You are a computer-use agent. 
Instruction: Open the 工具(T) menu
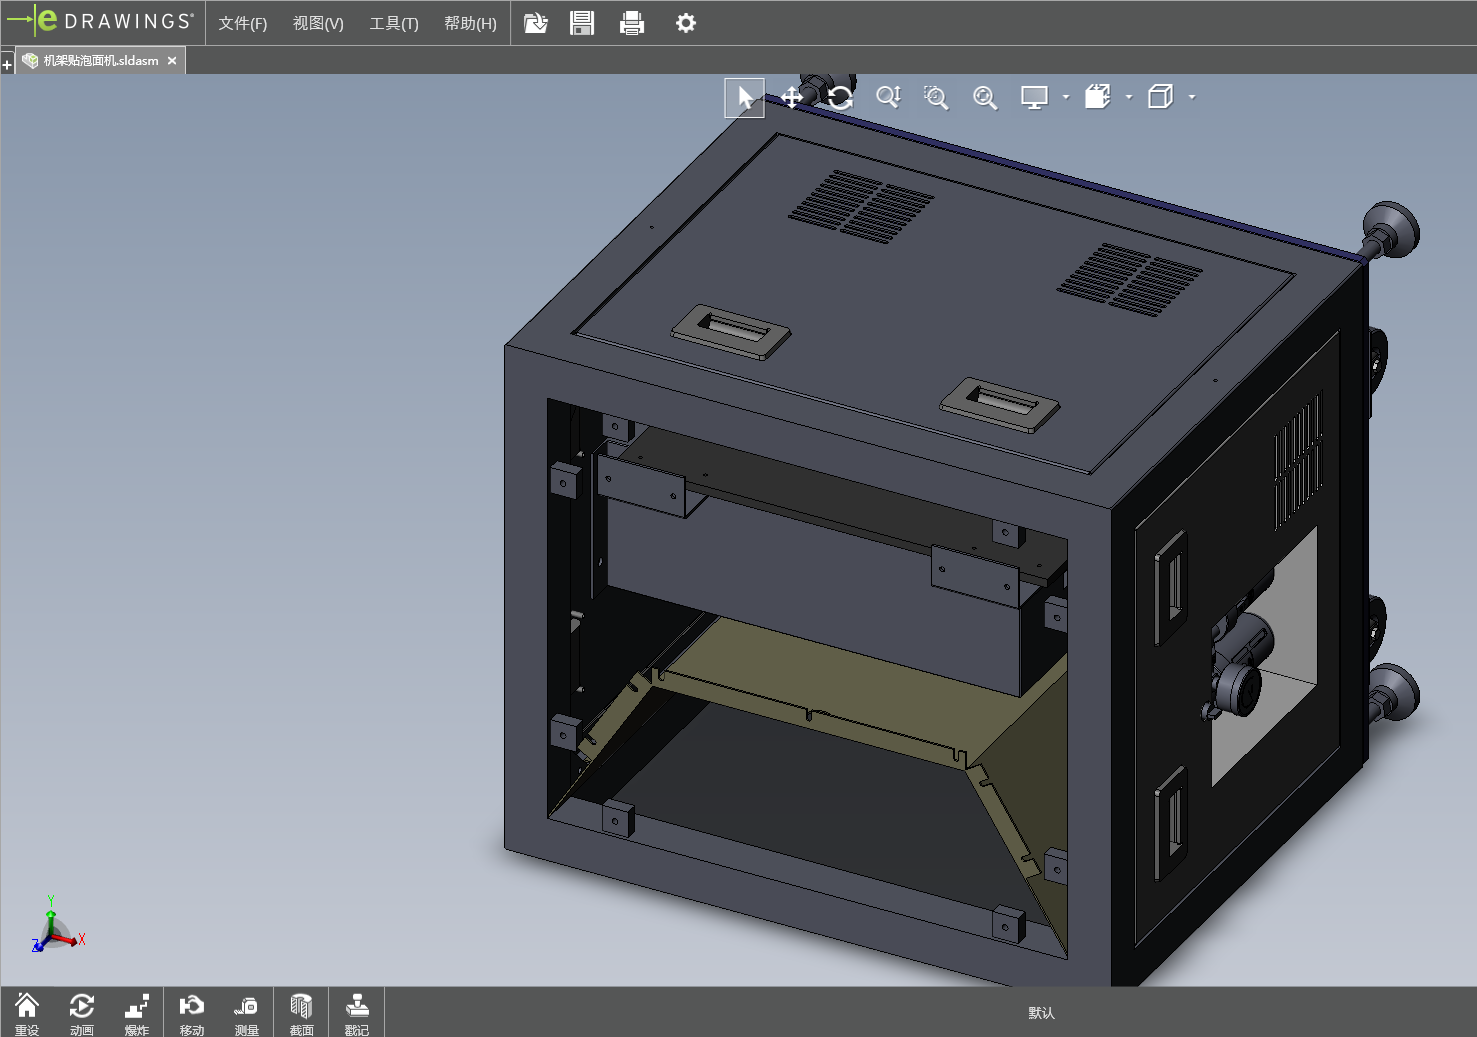click(394, 23)
